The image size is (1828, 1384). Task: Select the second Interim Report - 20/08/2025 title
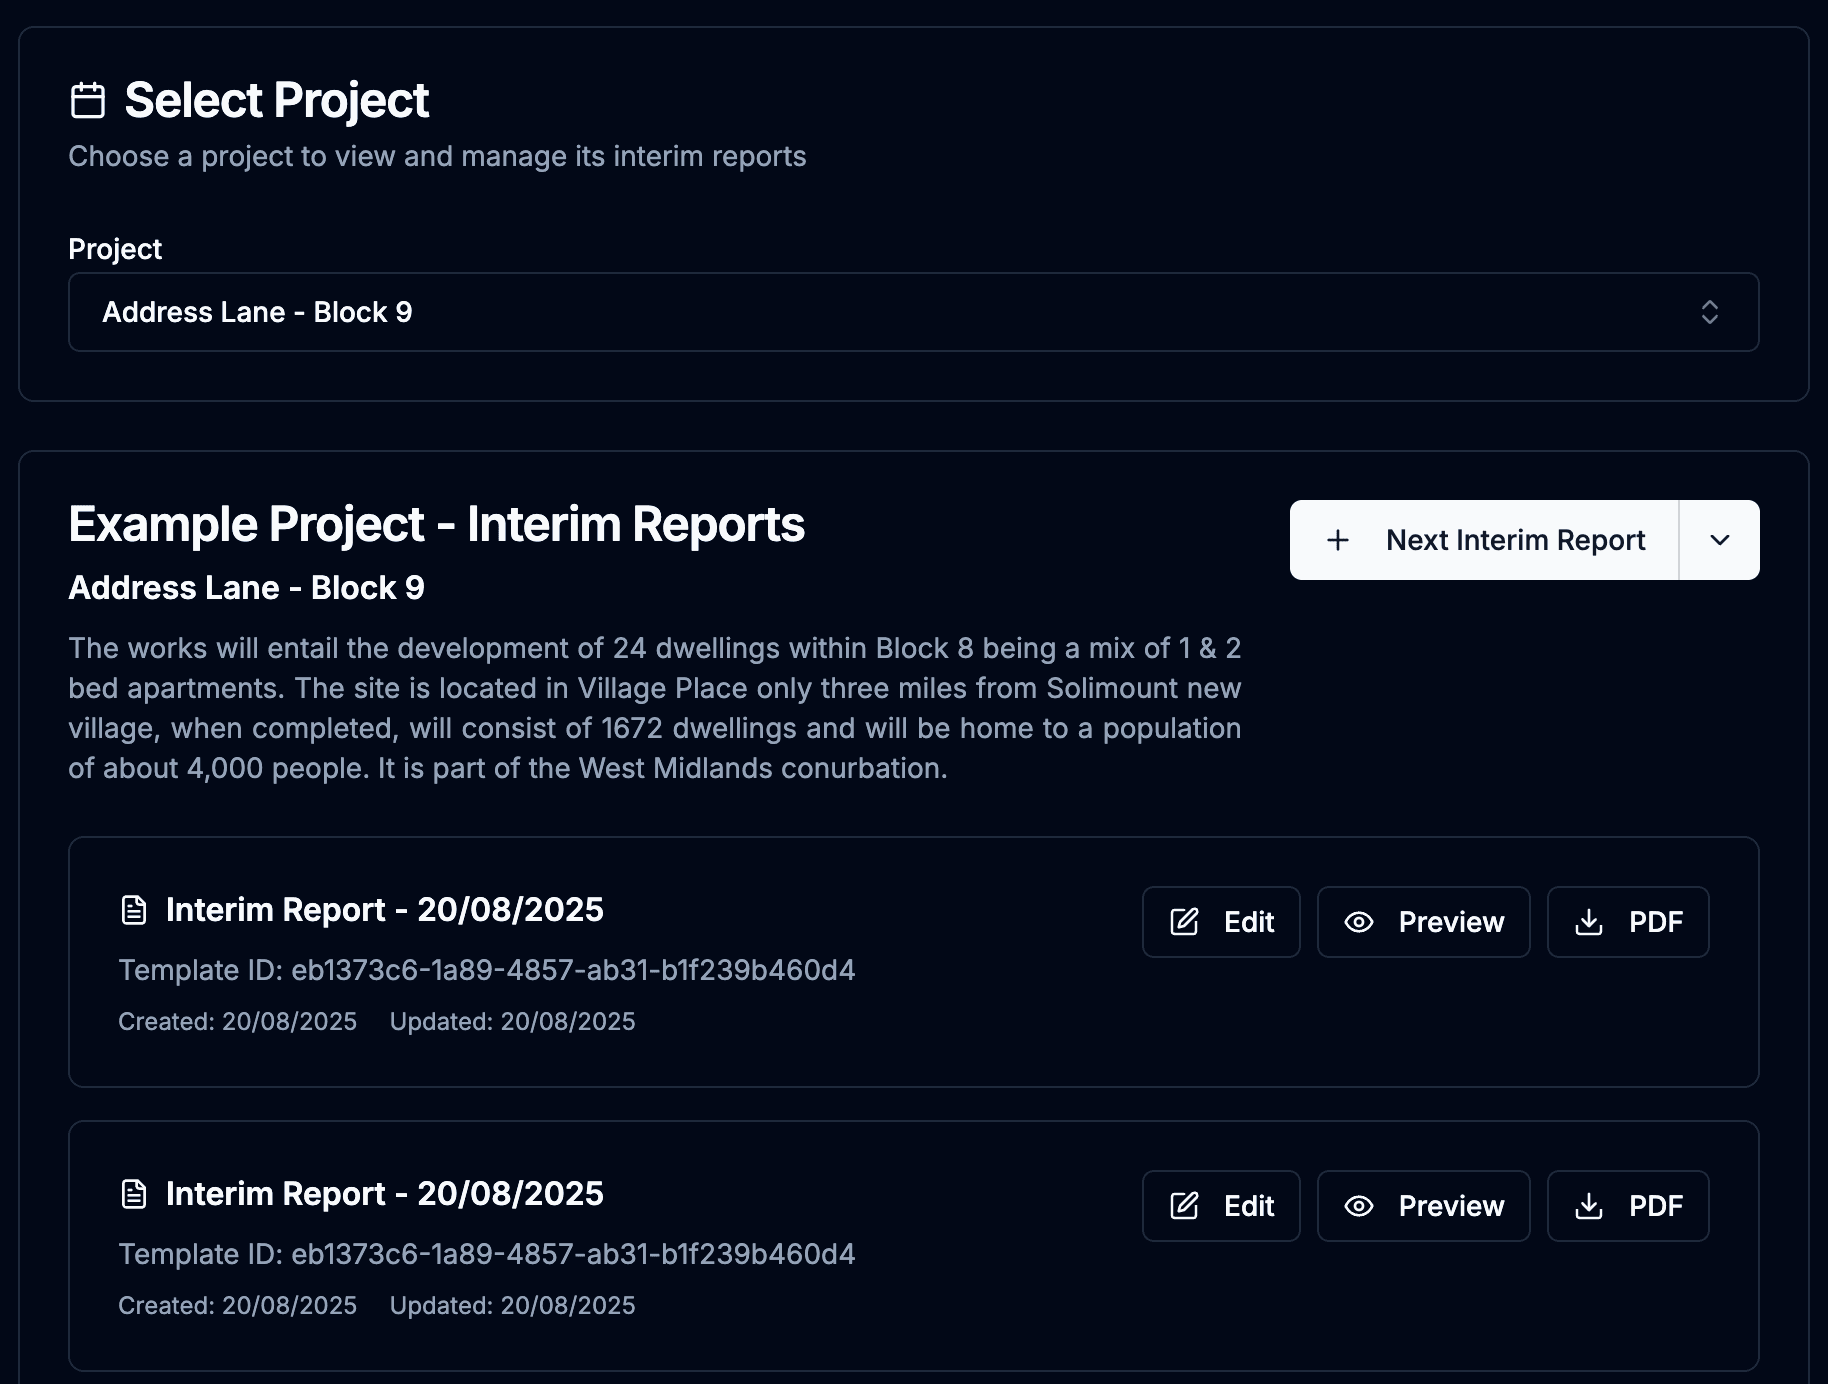pos(385,1194)
